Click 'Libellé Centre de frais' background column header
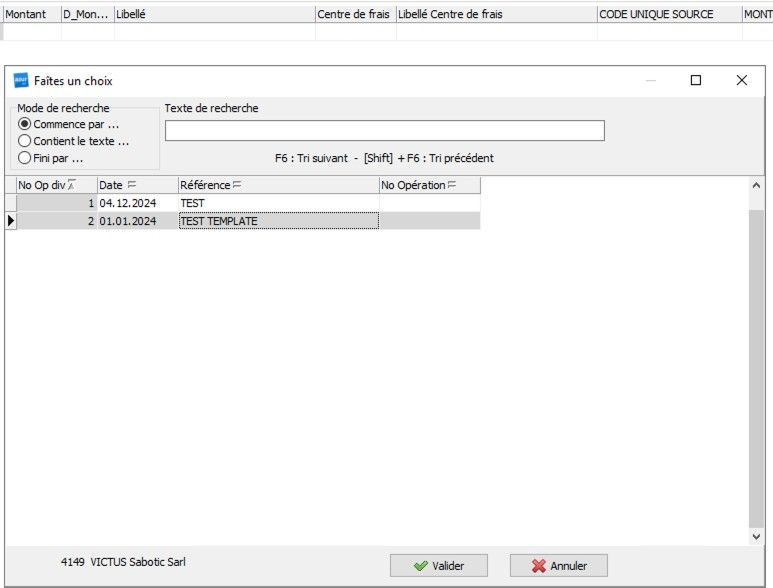The height and width of the screenshot is (588, 773). [x=496, y=14]
